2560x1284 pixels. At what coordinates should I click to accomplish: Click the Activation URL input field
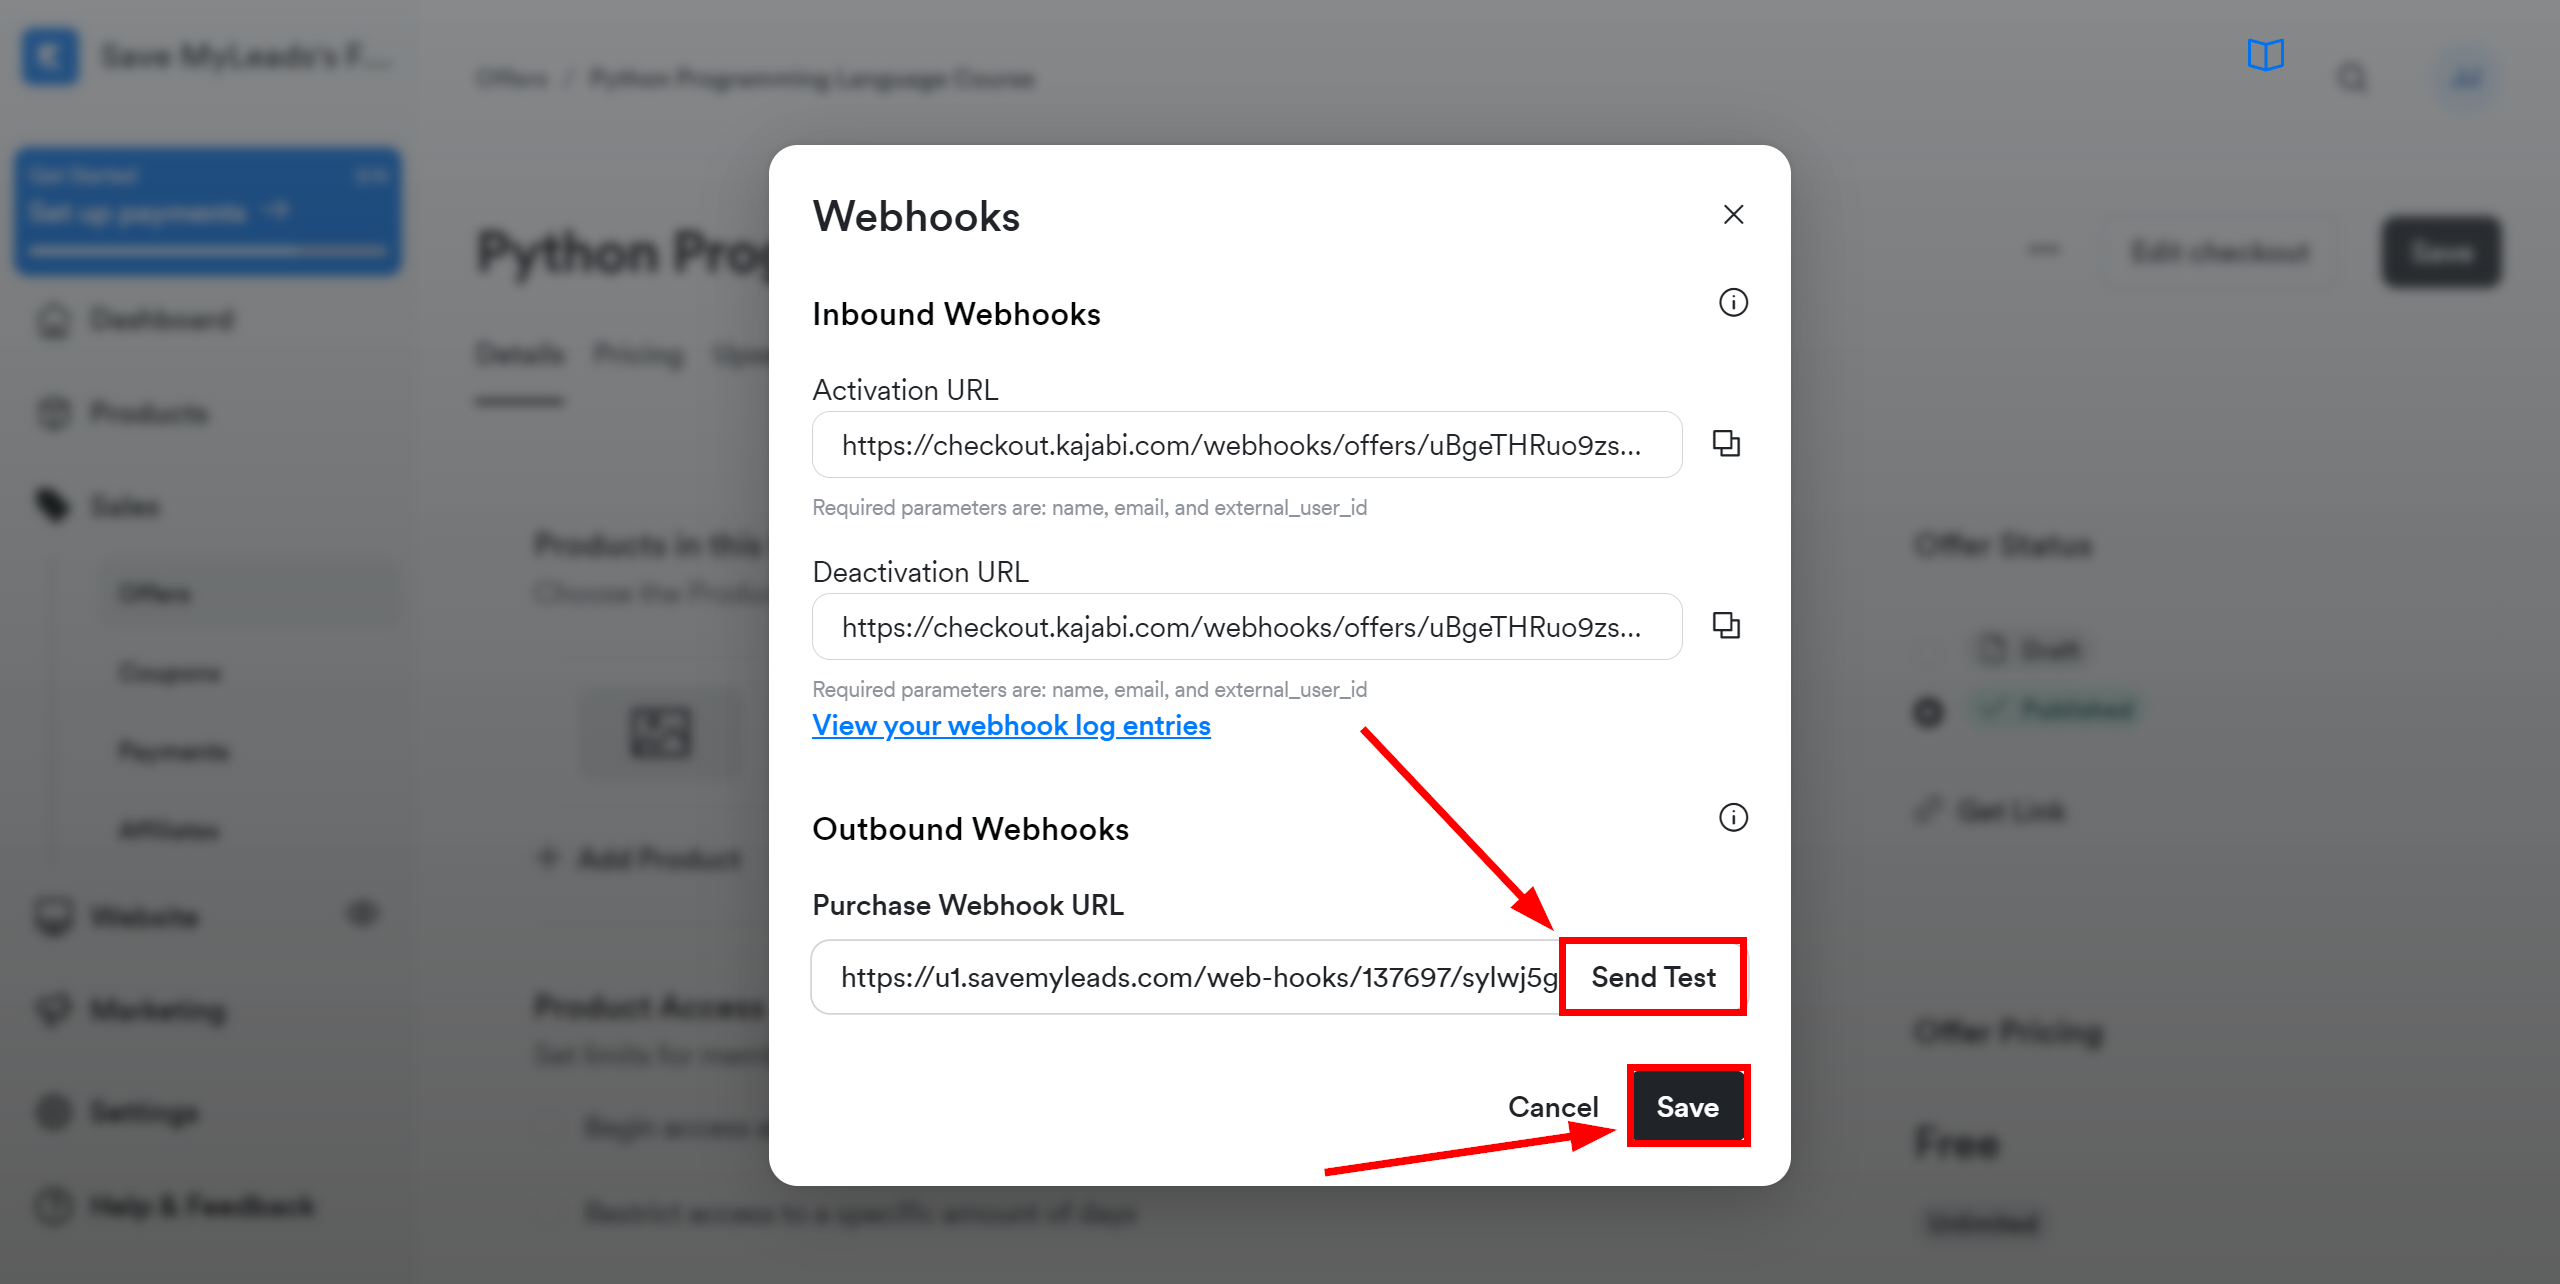[x=1247, y=444]
